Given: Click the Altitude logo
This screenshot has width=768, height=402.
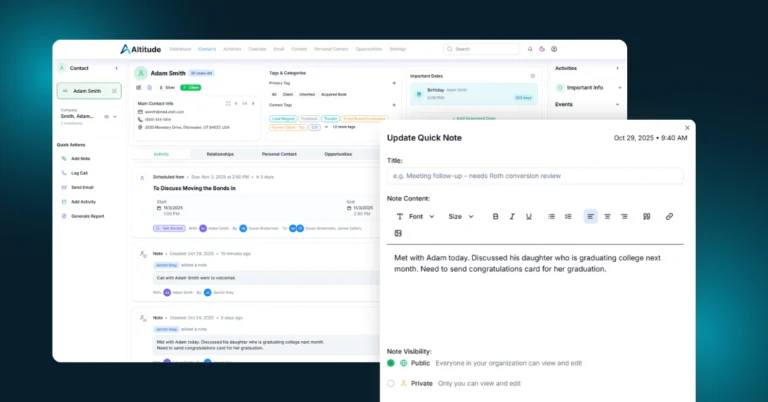Looking at the screenshot, I should [x=141, y=49].
